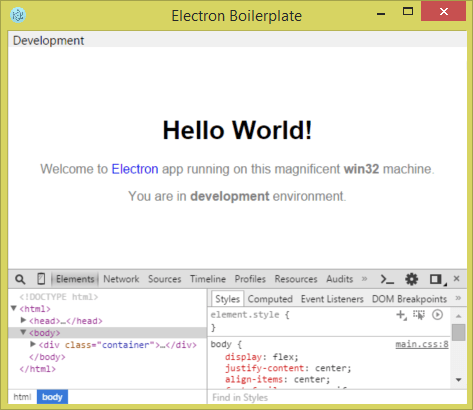Viewport: 473px width, 410px height.
Task: Select the Styles sidebar tab
Action: pos(227,299)
